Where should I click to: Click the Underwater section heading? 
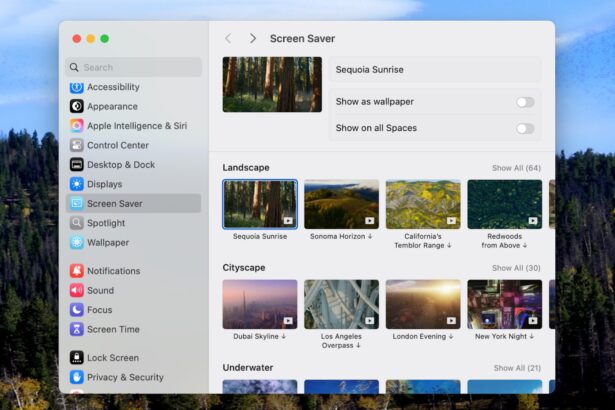pos(248,368)
